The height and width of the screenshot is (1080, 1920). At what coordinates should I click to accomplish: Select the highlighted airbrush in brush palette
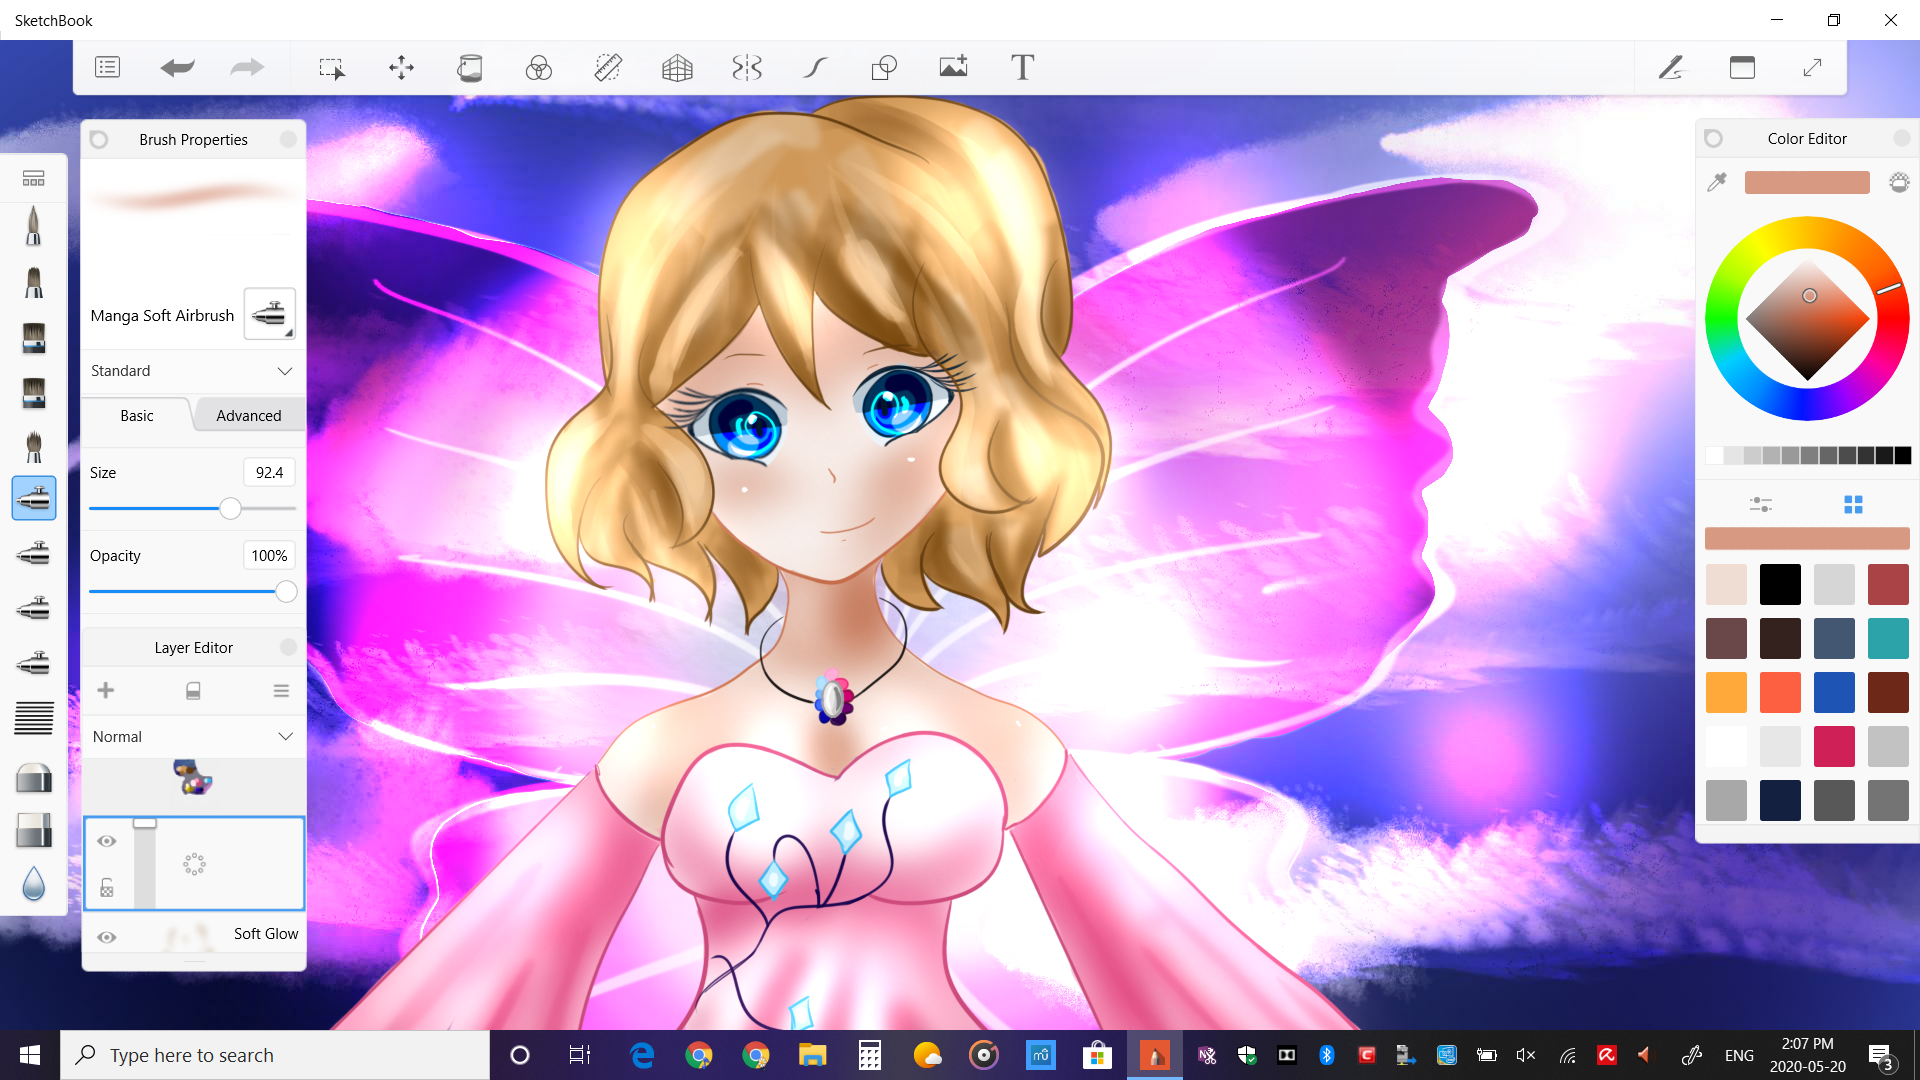(34, 497)
